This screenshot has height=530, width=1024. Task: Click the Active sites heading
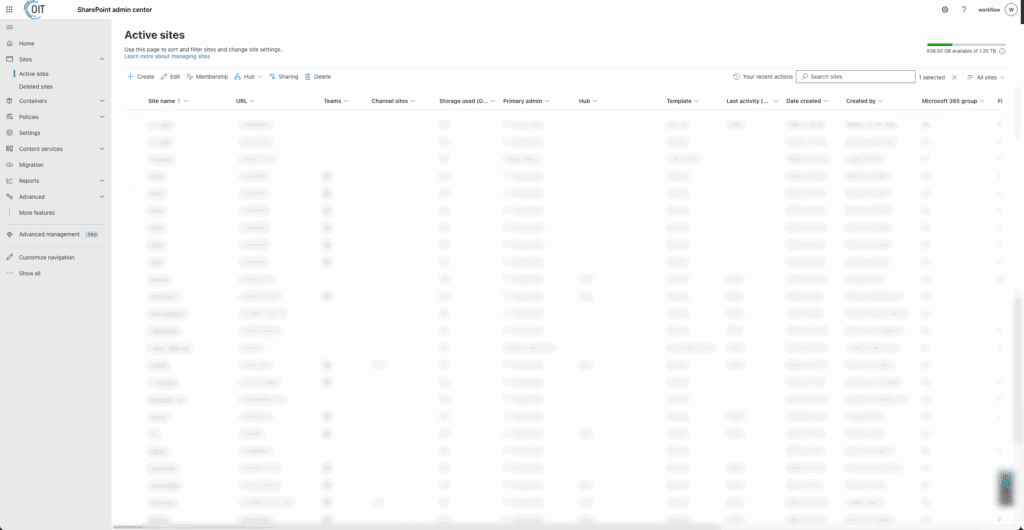click(154, 35)
